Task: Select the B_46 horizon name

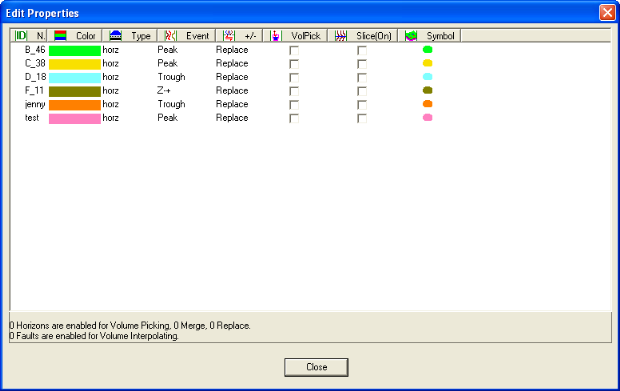Action: pyautogui.click(x=35, y=50)
